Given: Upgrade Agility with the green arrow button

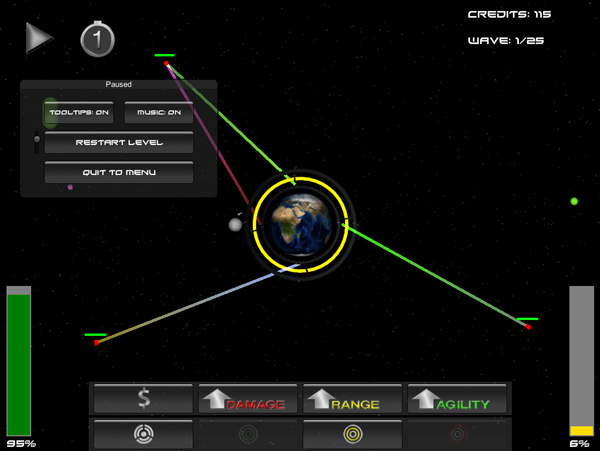Looking at the screenshot, I should (457, 399).
